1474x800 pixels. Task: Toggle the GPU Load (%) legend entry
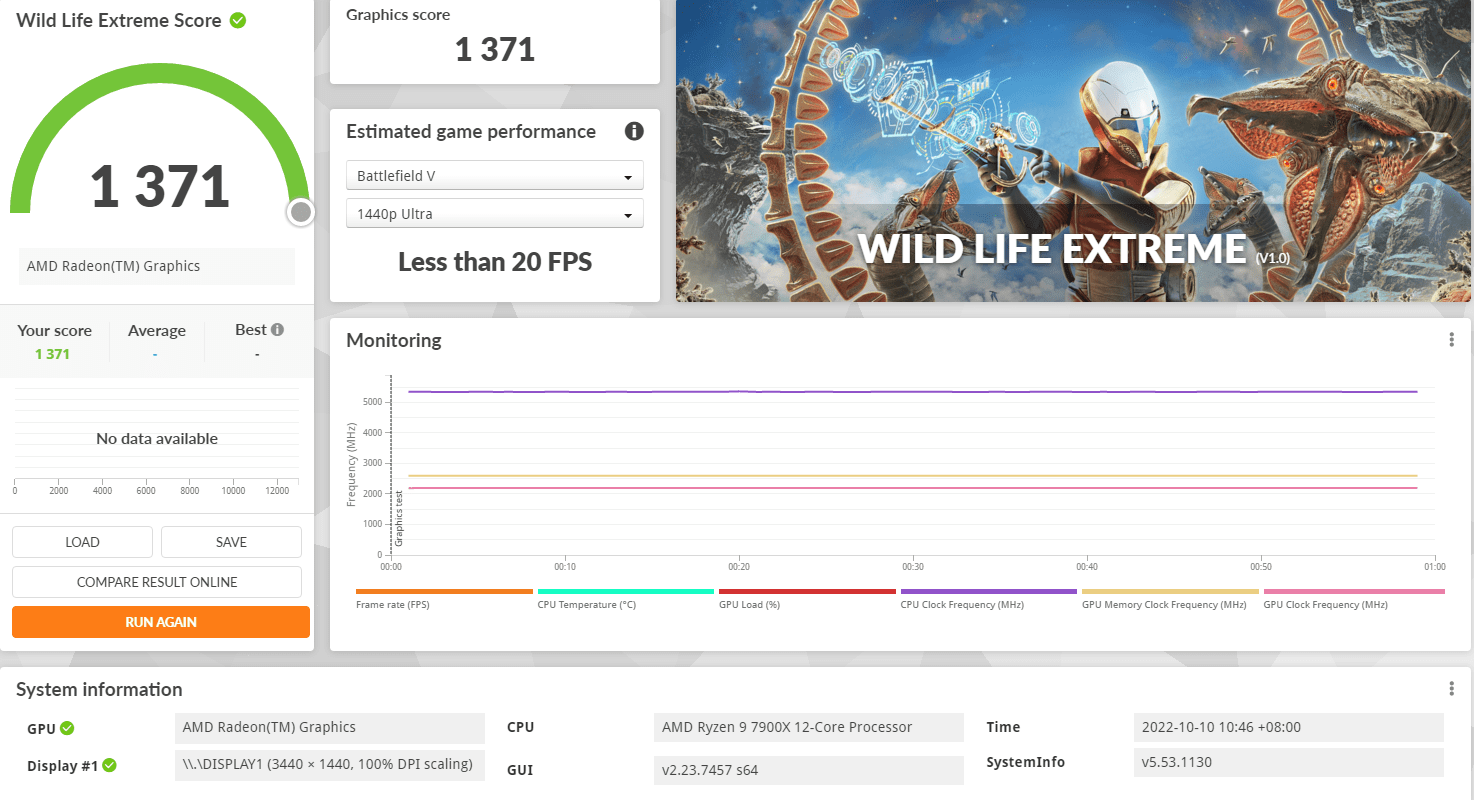pyautogui.click(x=807, y=599)
